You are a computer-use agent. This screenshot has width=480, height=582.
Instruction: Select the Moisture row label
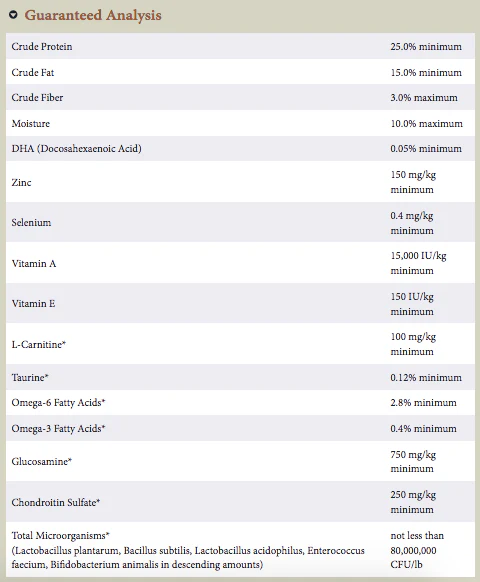[30, 123]
